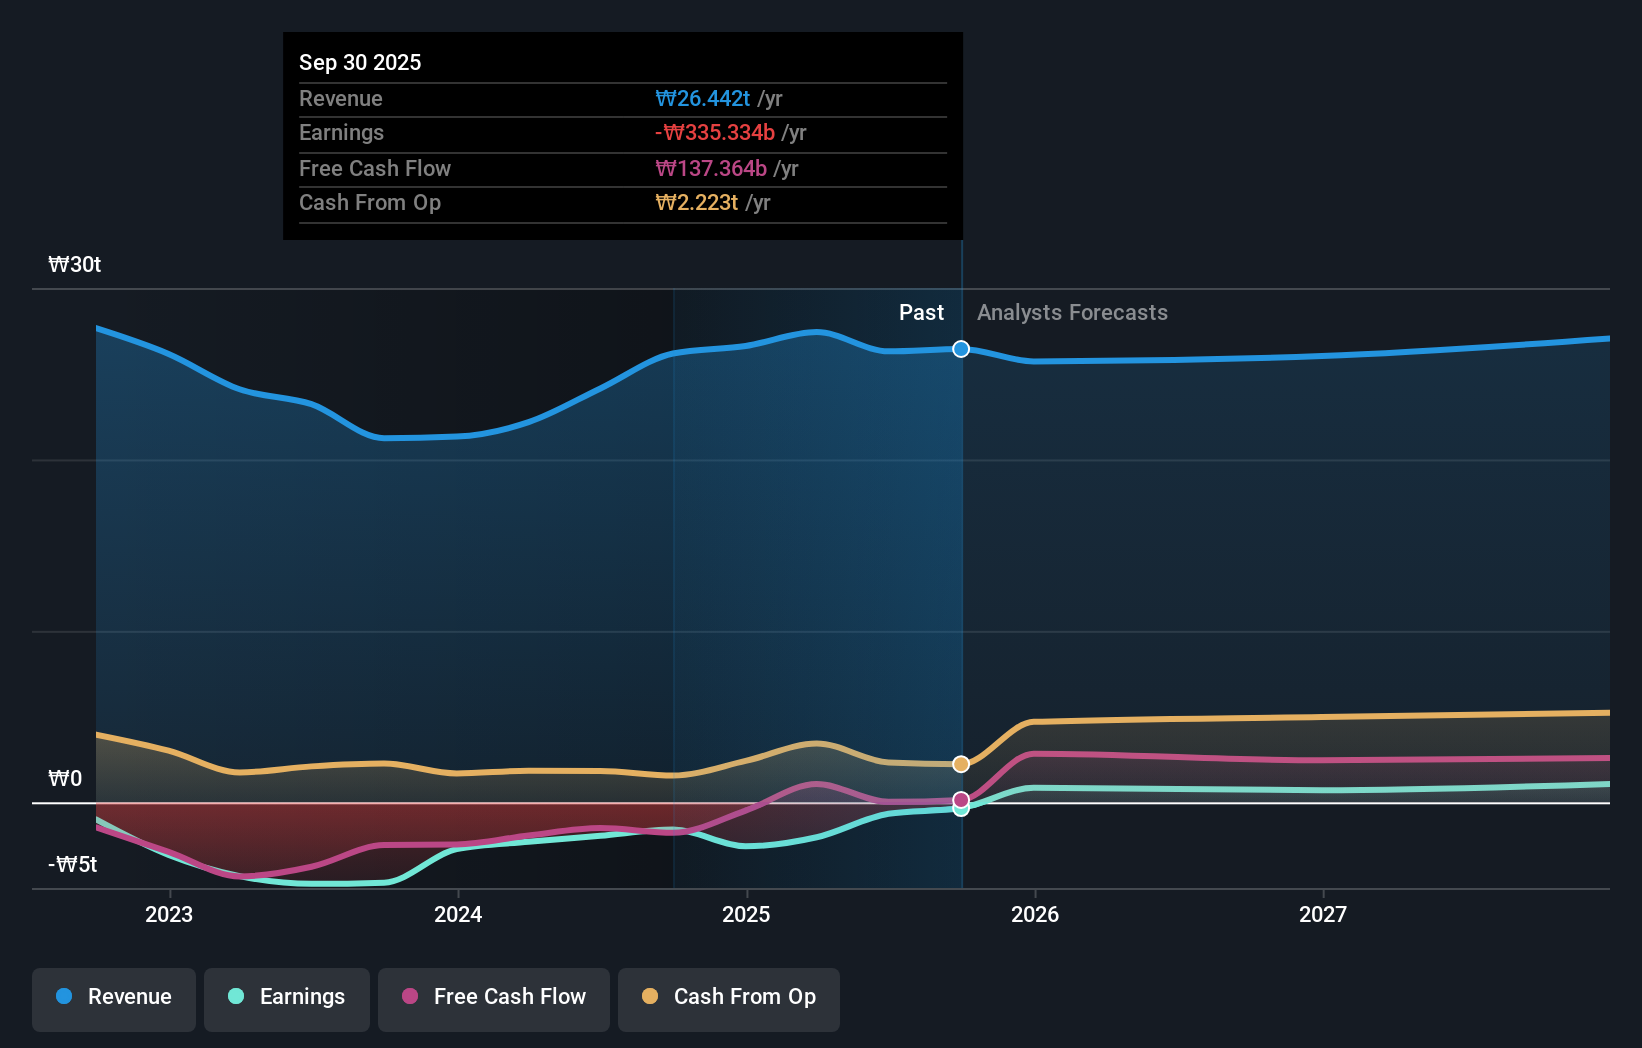The width and height of the screenshot is (1642, 1048).
Task: Select the teal Earnings legend icon
Action: tap(234, 997)
